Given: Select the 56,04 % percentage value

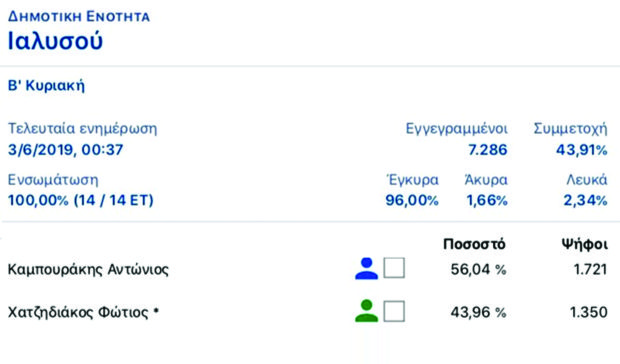Looking at the screenshot, I should [x=478, y=270].
